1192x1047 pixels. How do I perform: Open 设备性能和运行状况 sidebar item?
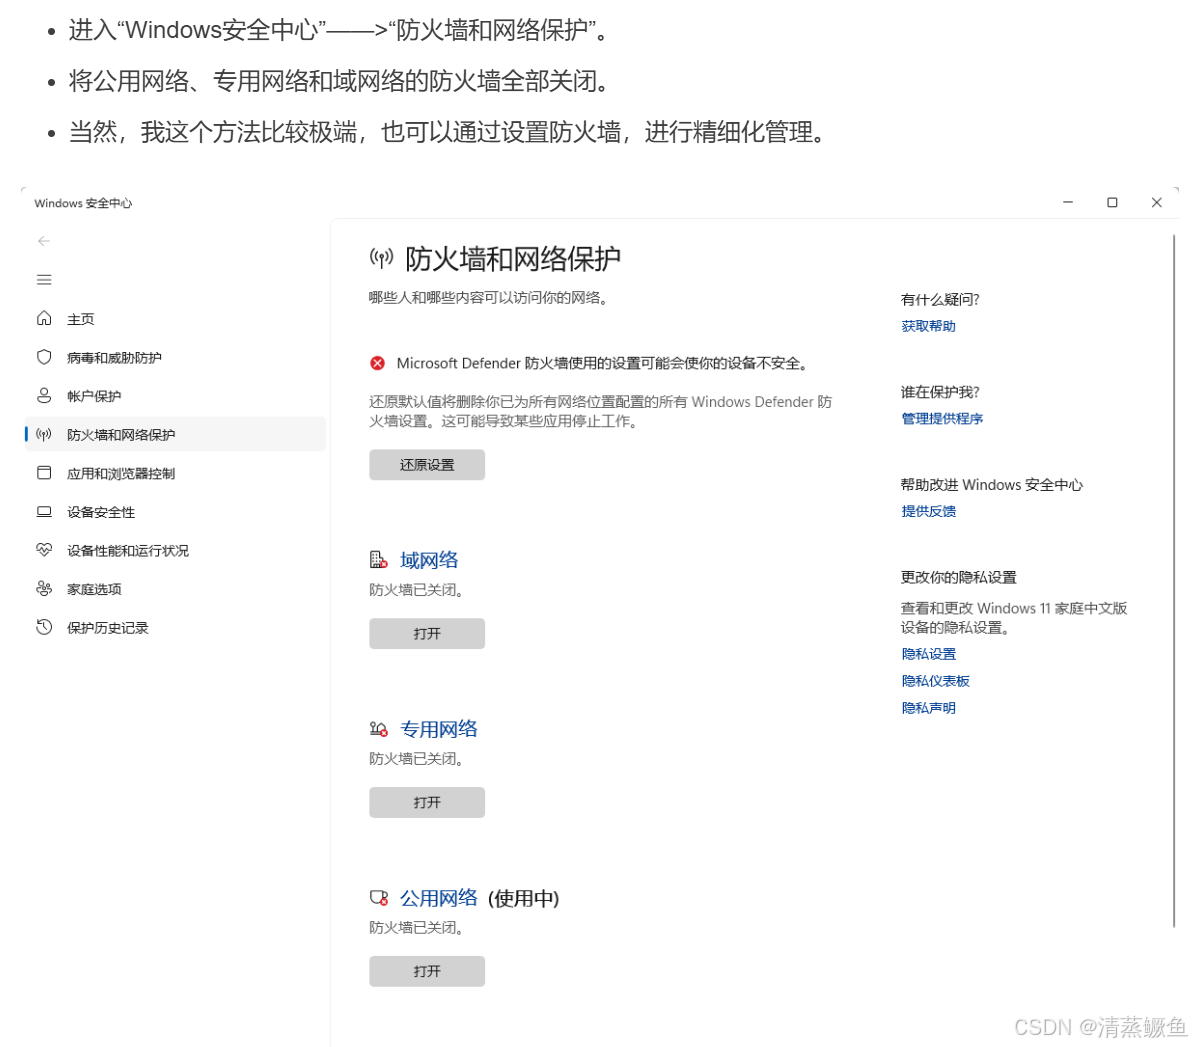175,550
